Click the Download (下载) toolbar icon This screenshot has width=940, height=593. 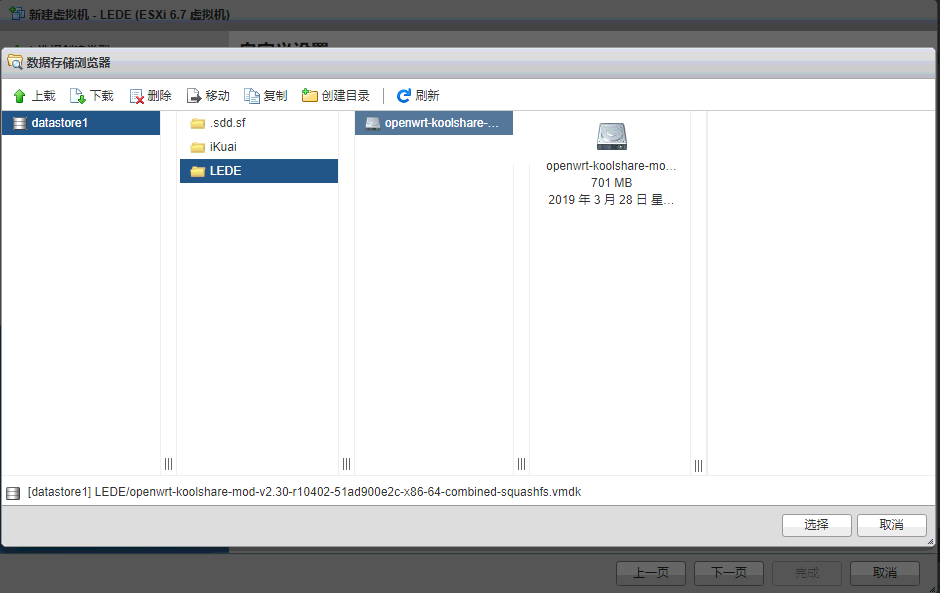coord(77,96)
